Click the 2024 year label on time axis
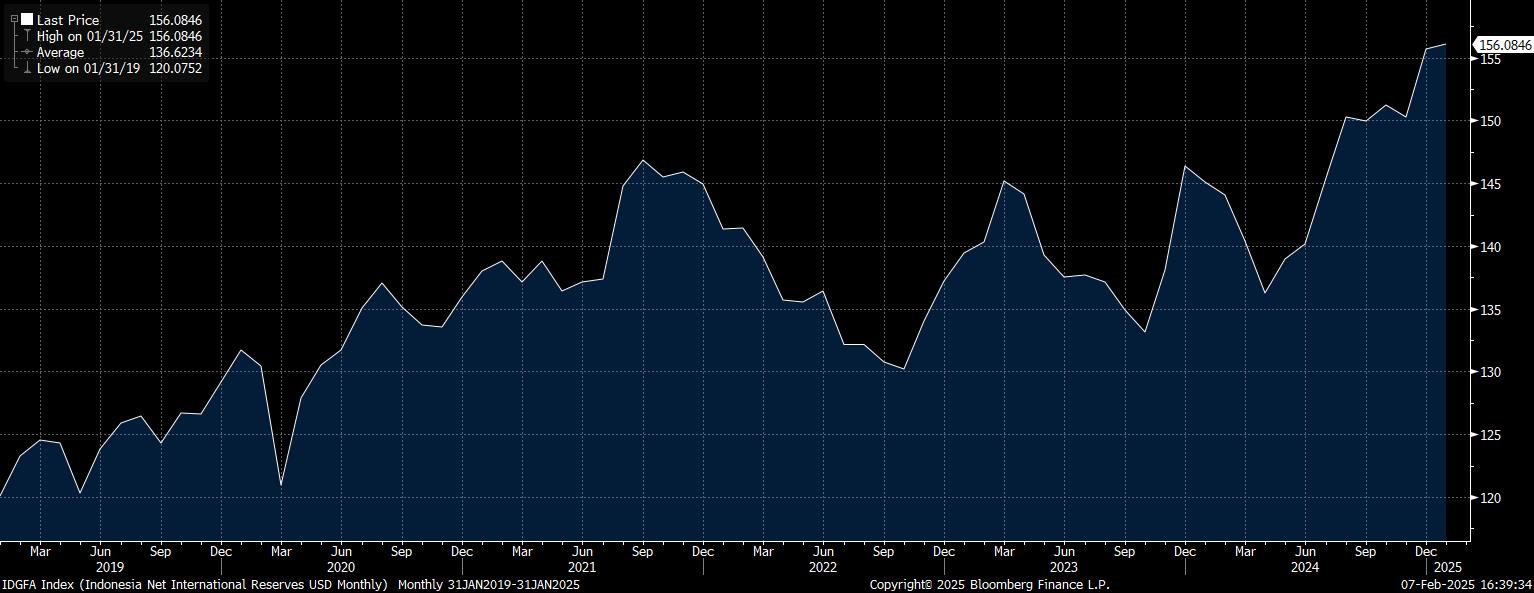This screenshot has height=593, width=1534. click(x=1305, y=567)
